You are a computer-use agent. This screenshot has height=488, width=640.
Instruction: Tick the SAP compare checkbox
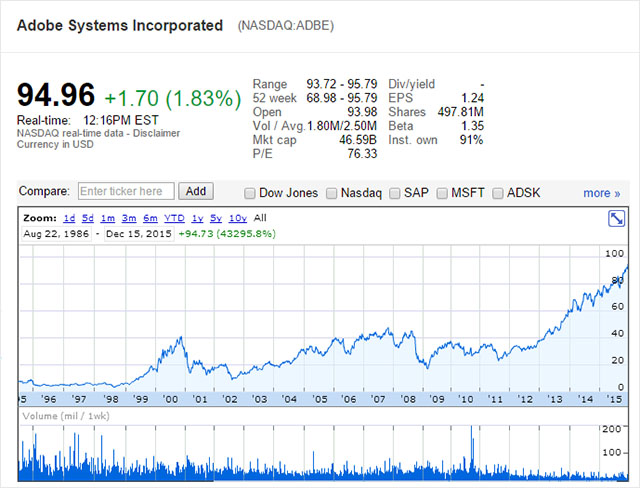click(394, 193)
